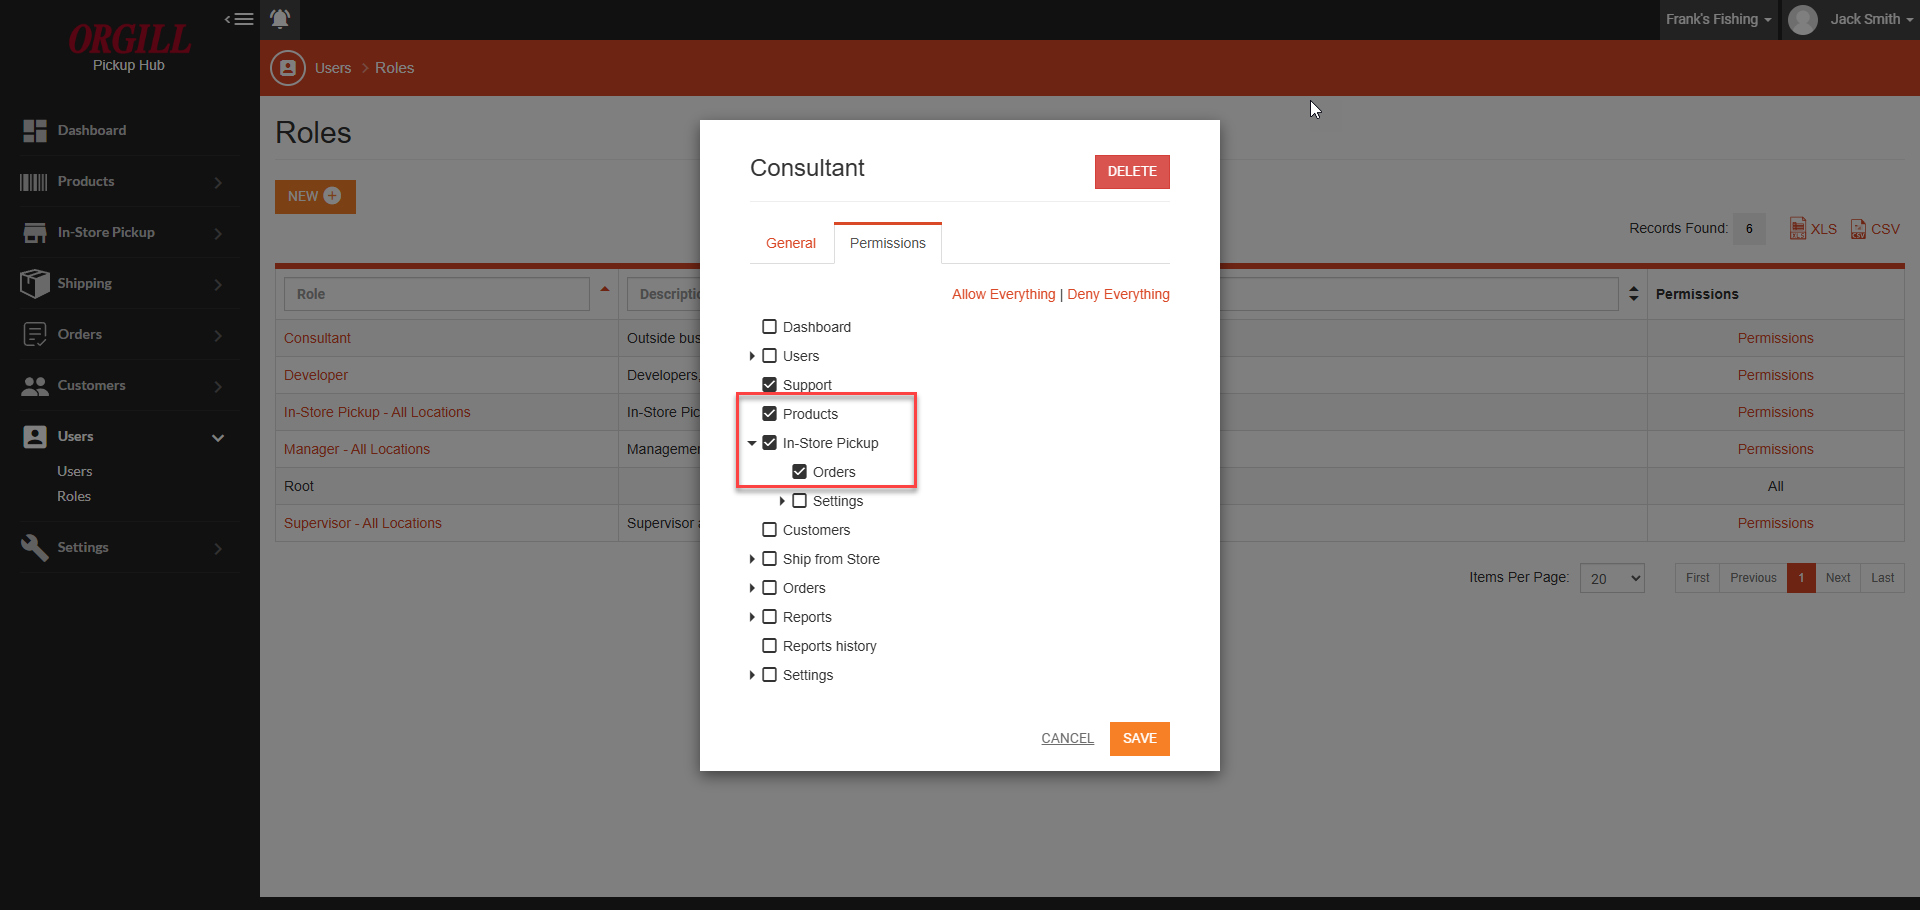Click the Users badge icon in sidebar
1920x910 pixels.
[35, 437]
